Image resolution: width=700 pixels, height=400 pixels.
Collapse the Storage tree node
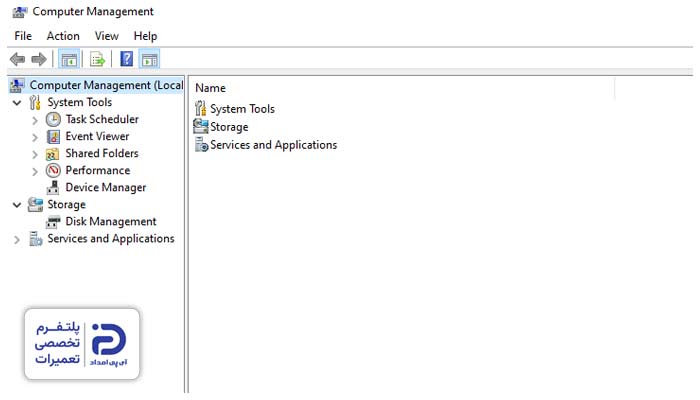point(16,205)
